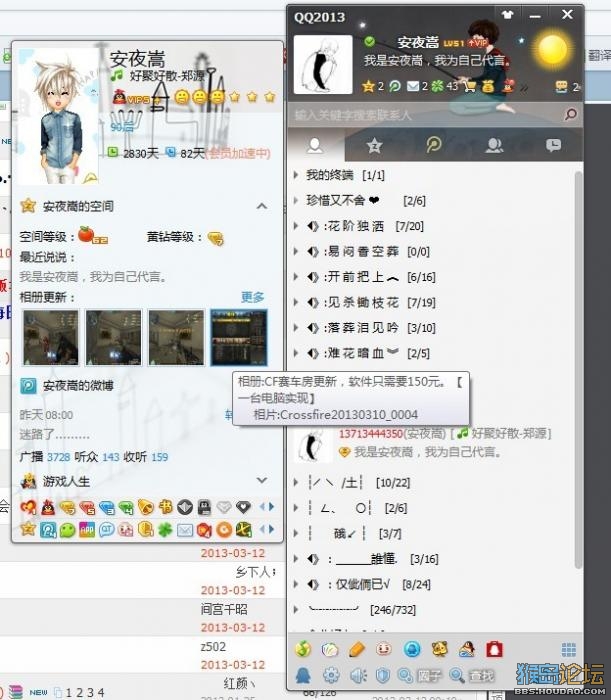Click the 广播 count 3728 link

(58, 457)
